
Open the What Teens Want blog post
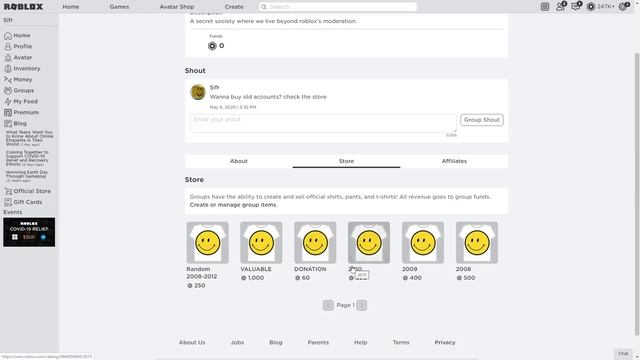[29, 138]
